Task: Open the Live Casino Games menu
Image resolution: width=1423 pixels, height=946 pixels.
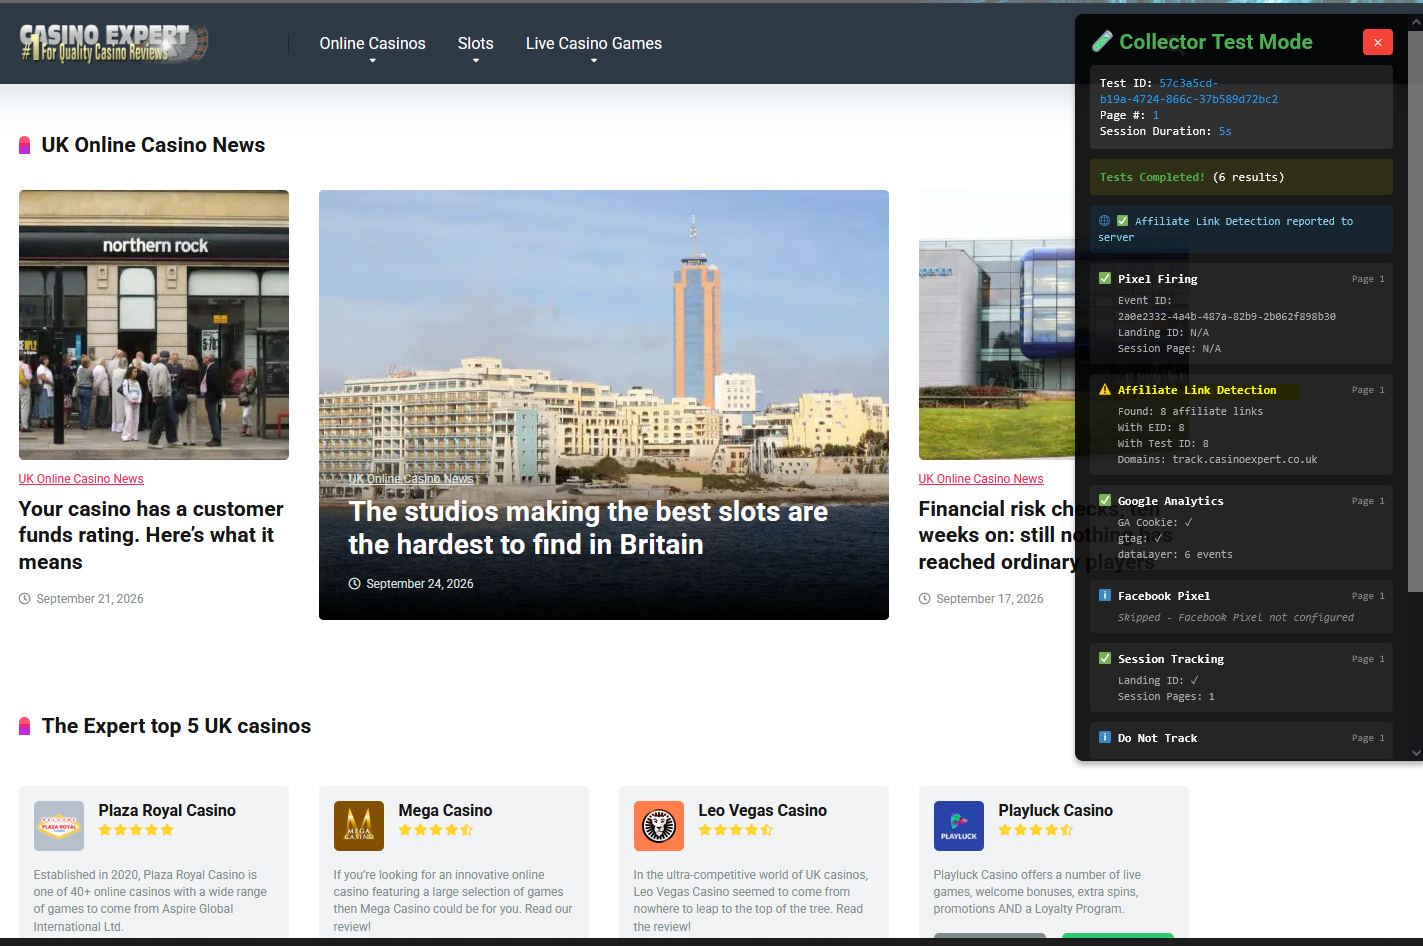Action: (x=593, y=44)
